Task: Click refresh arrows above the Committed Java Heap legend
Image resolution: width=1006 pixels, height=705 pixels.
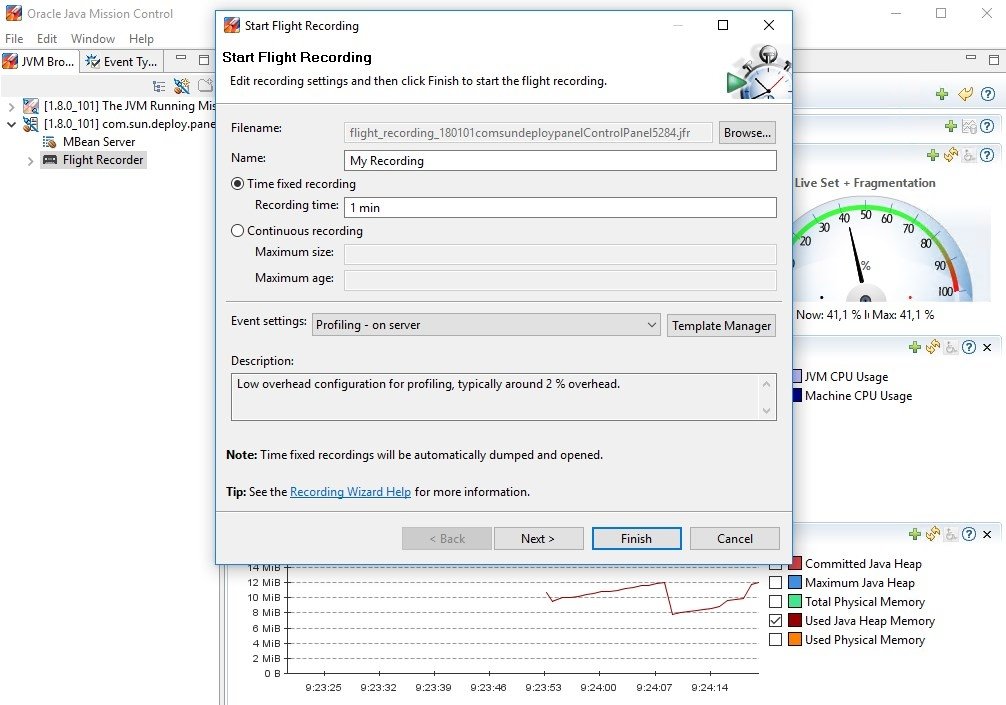Action: pyautogui.click(x=933, y=534)
